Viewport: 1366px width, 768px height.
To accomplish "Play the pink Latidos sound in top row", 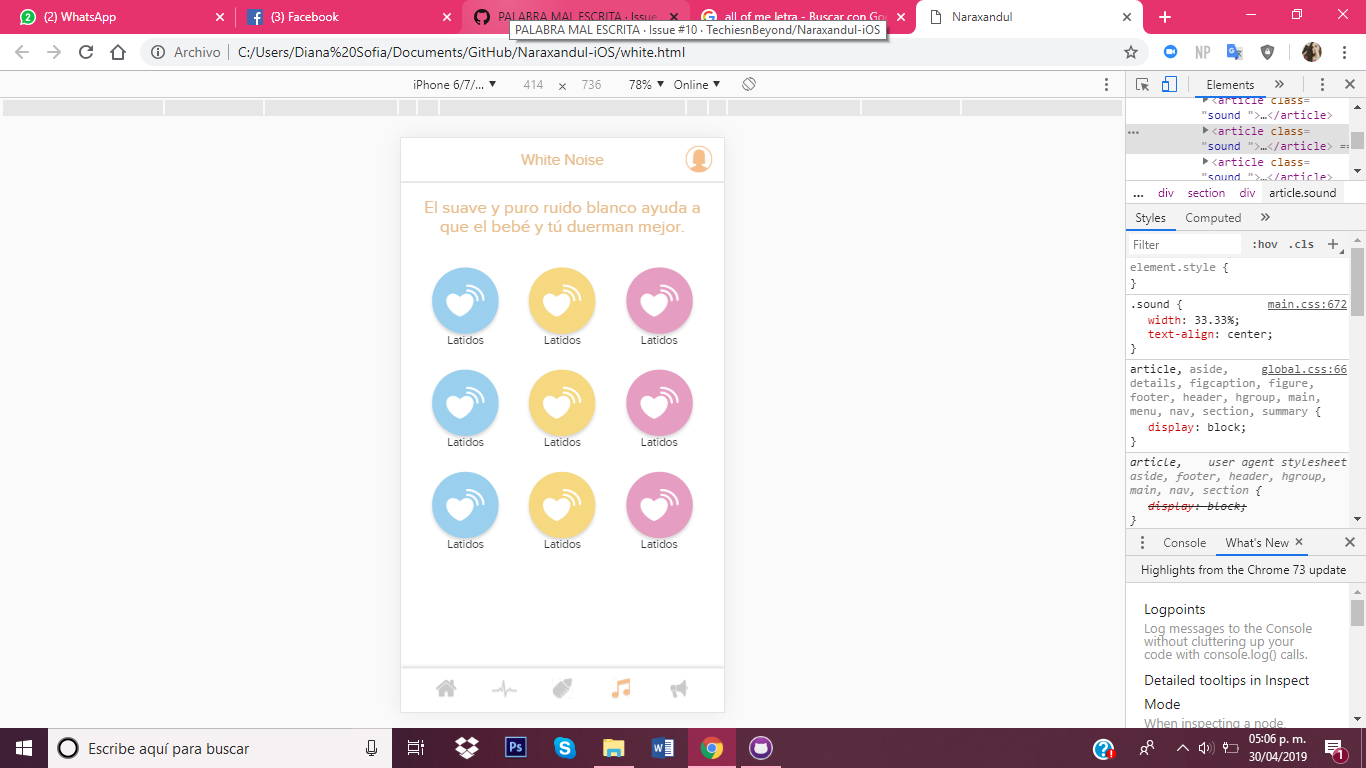I will [x=659, y=300].
